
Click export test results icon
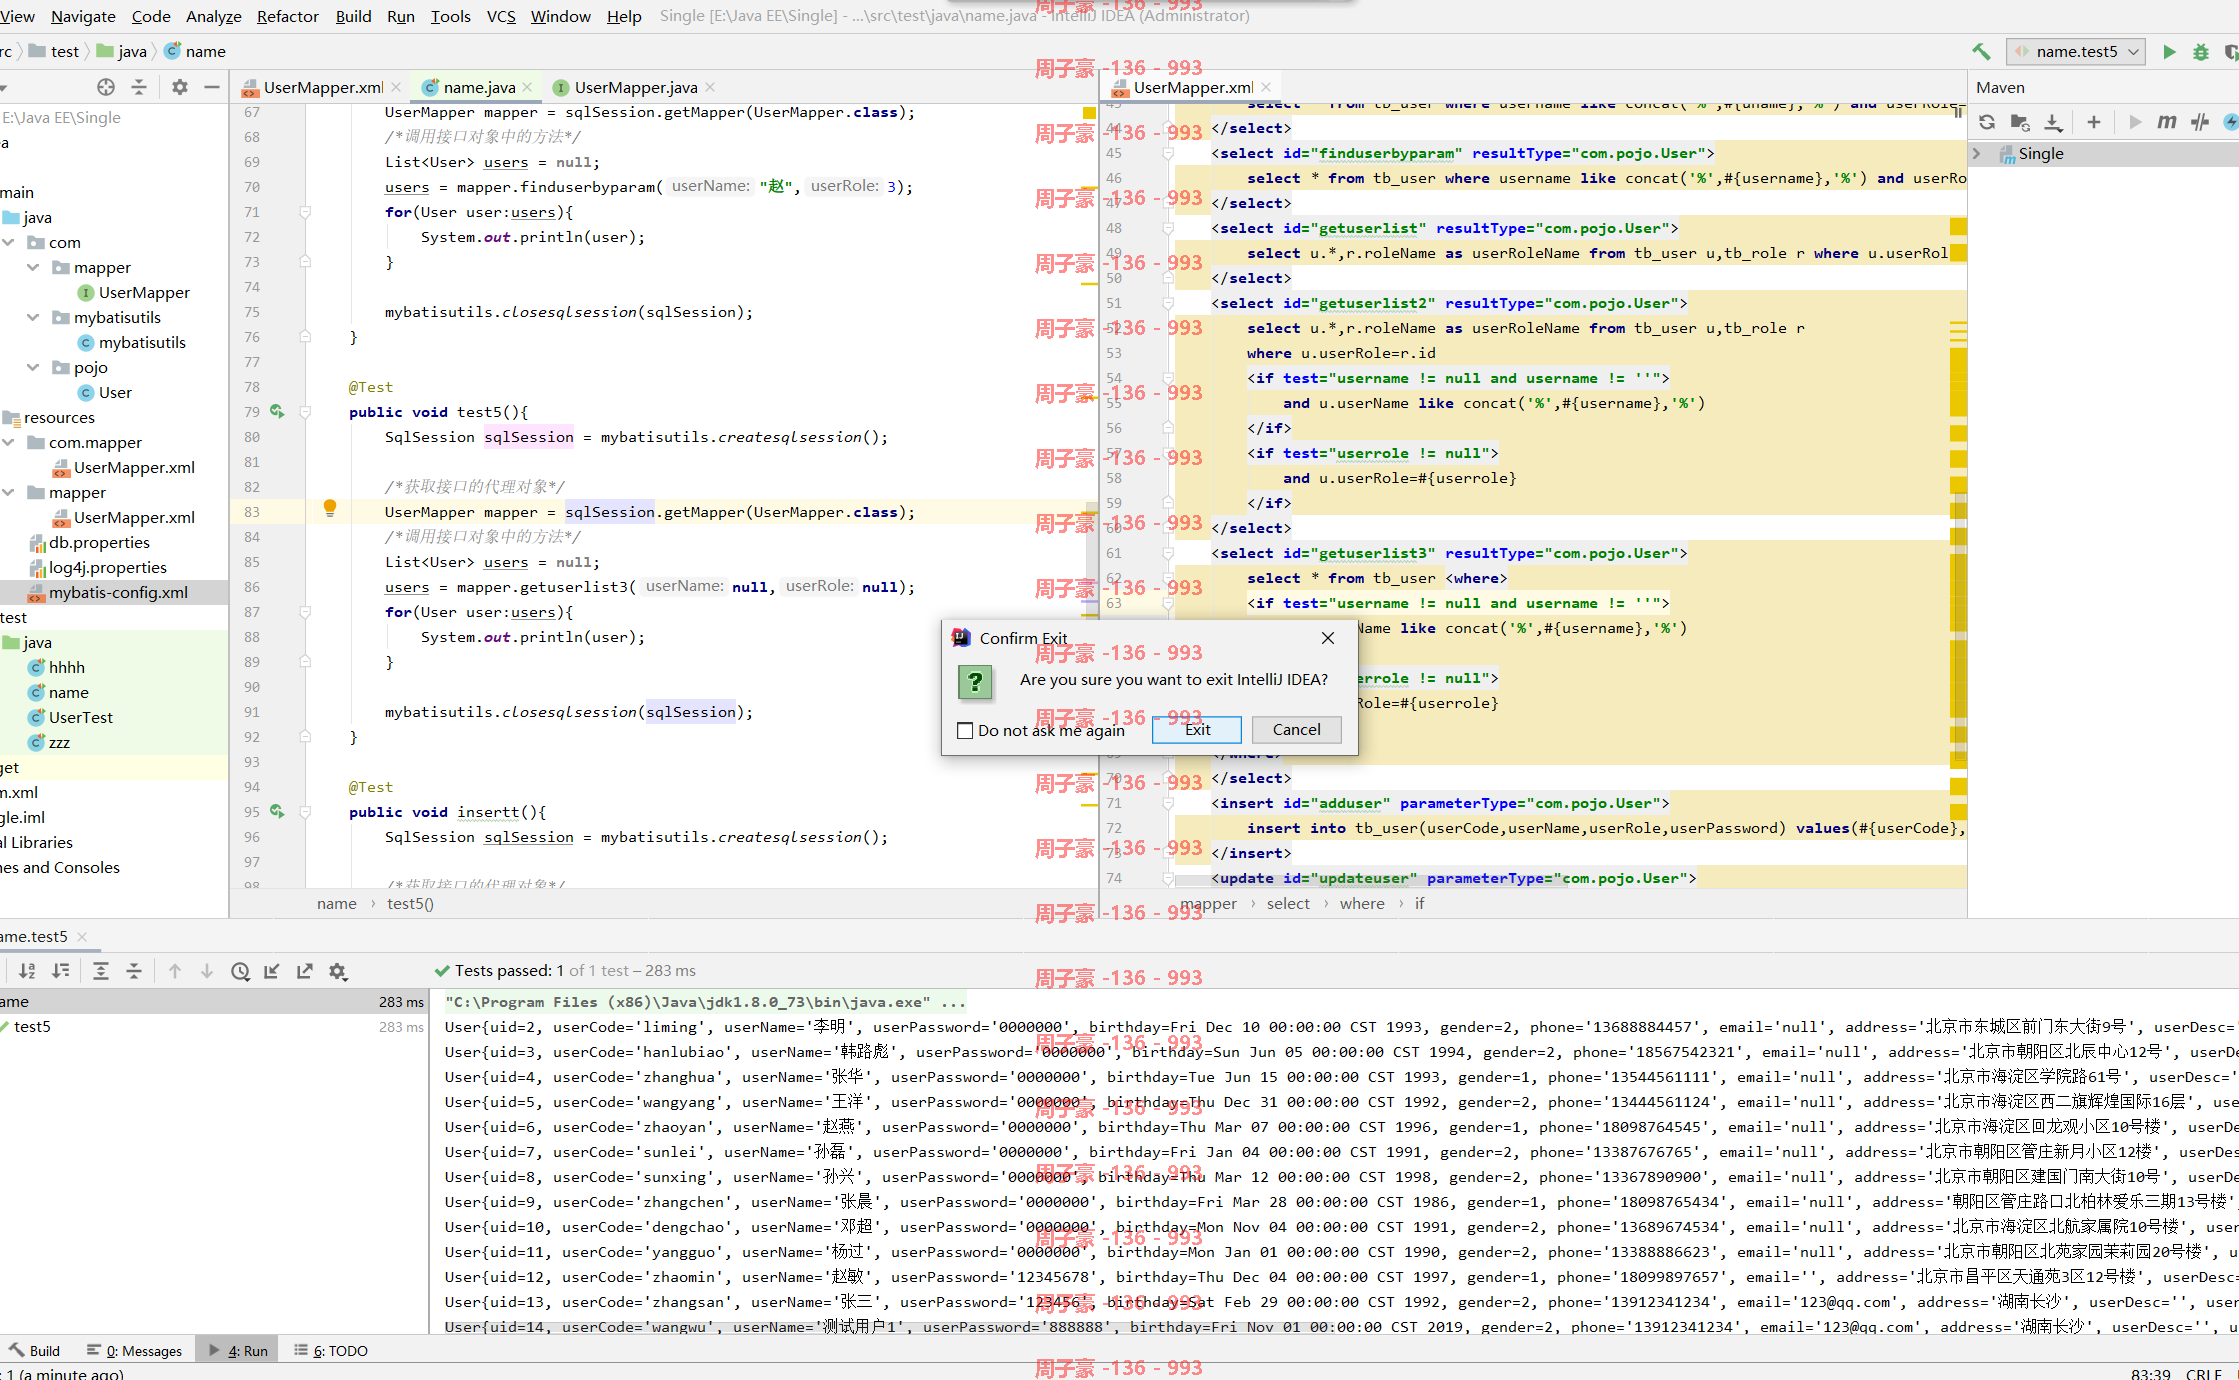click(x=305, y=971)
